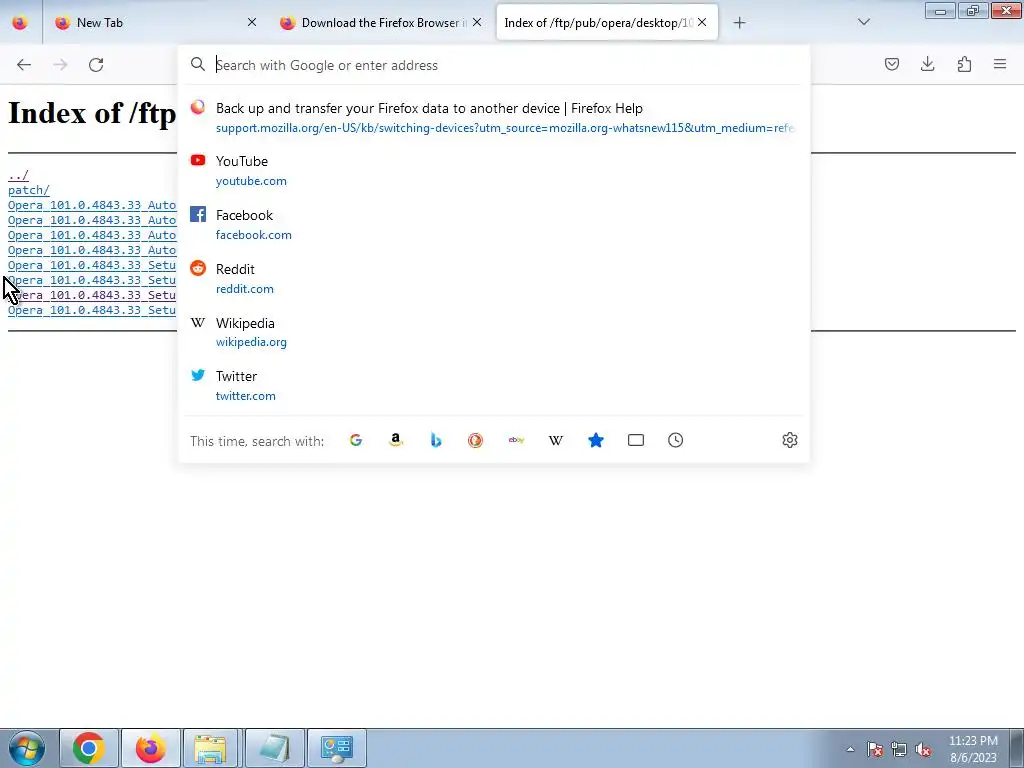Pick the Facebook suggestion
This screenshot has width=1024, height=768.
pyautogui.click(x=494, y=225)
